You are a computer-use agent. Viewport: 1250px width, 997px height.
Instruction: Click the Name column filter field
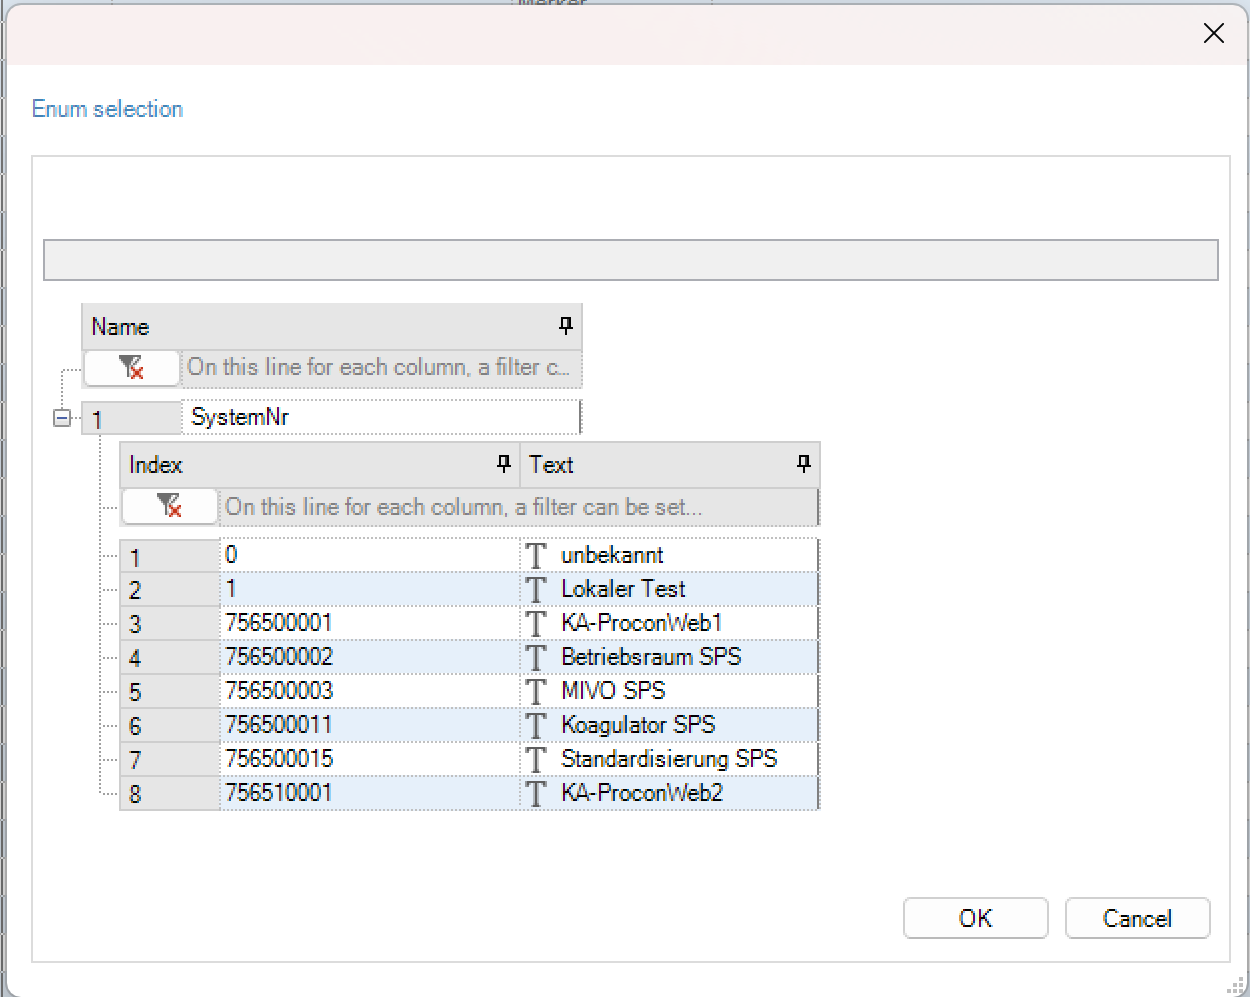coord(380,368)
